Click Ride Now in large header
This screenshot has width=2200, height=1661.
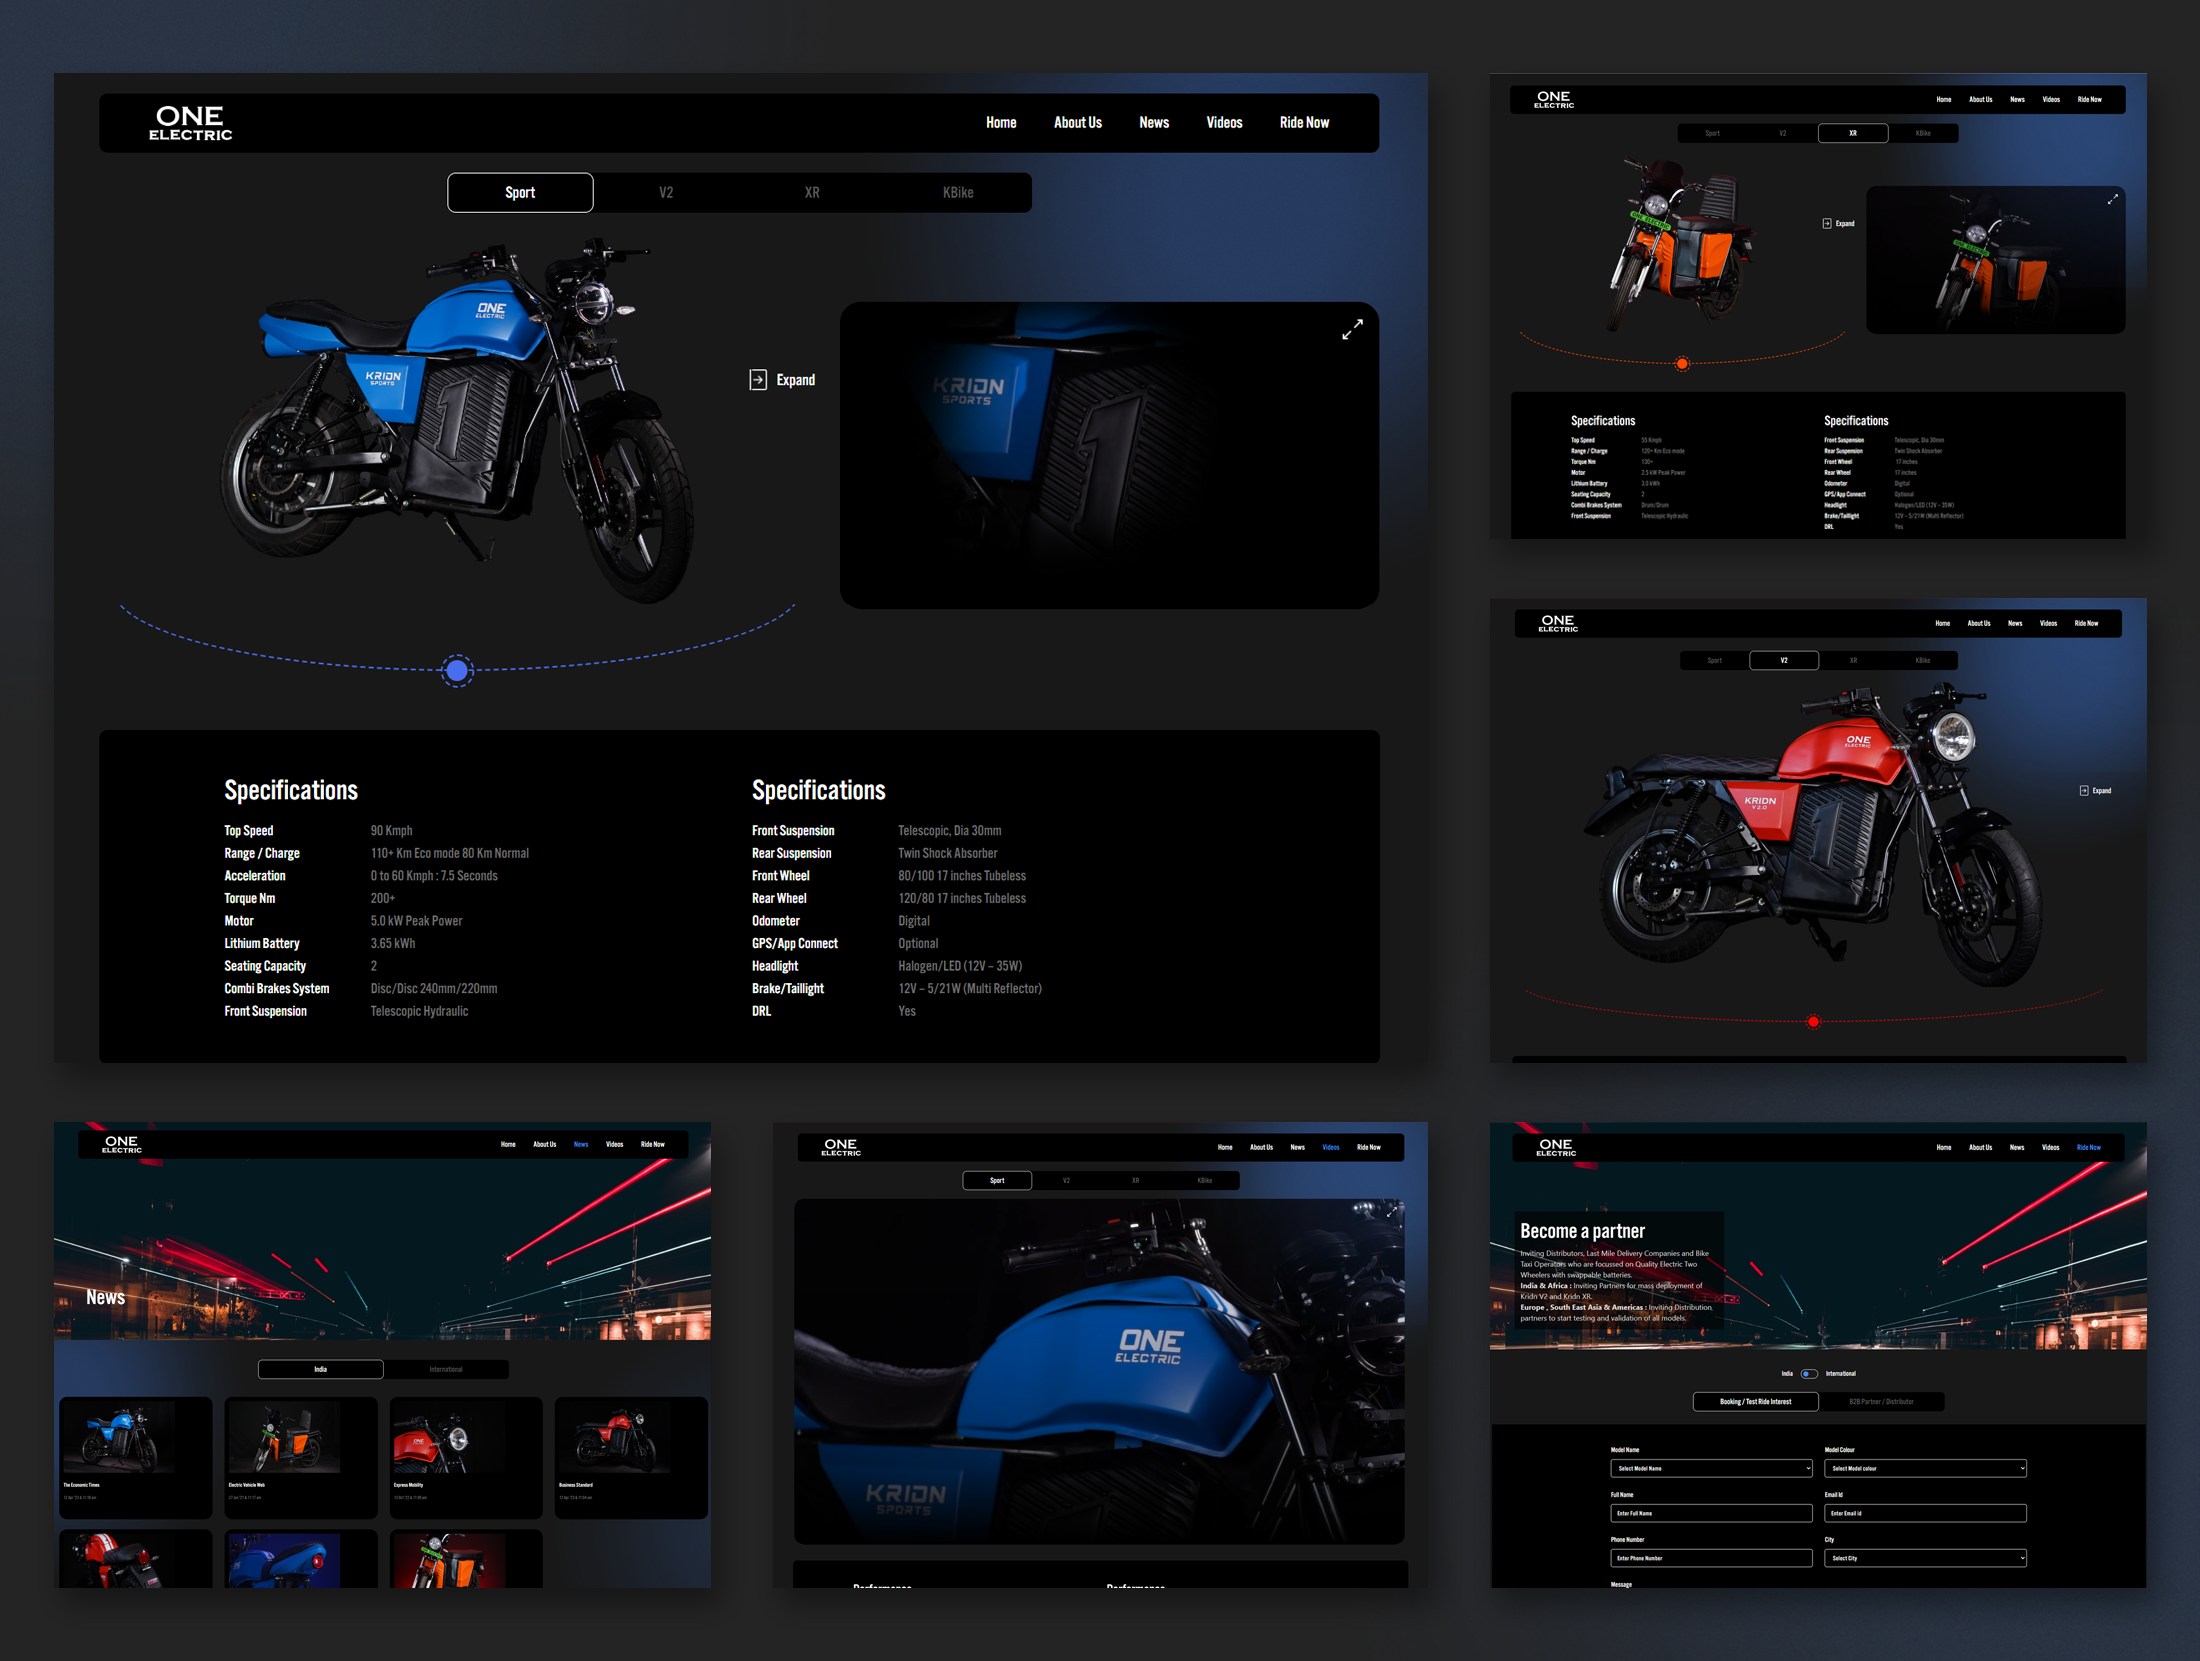point(1304,123)
